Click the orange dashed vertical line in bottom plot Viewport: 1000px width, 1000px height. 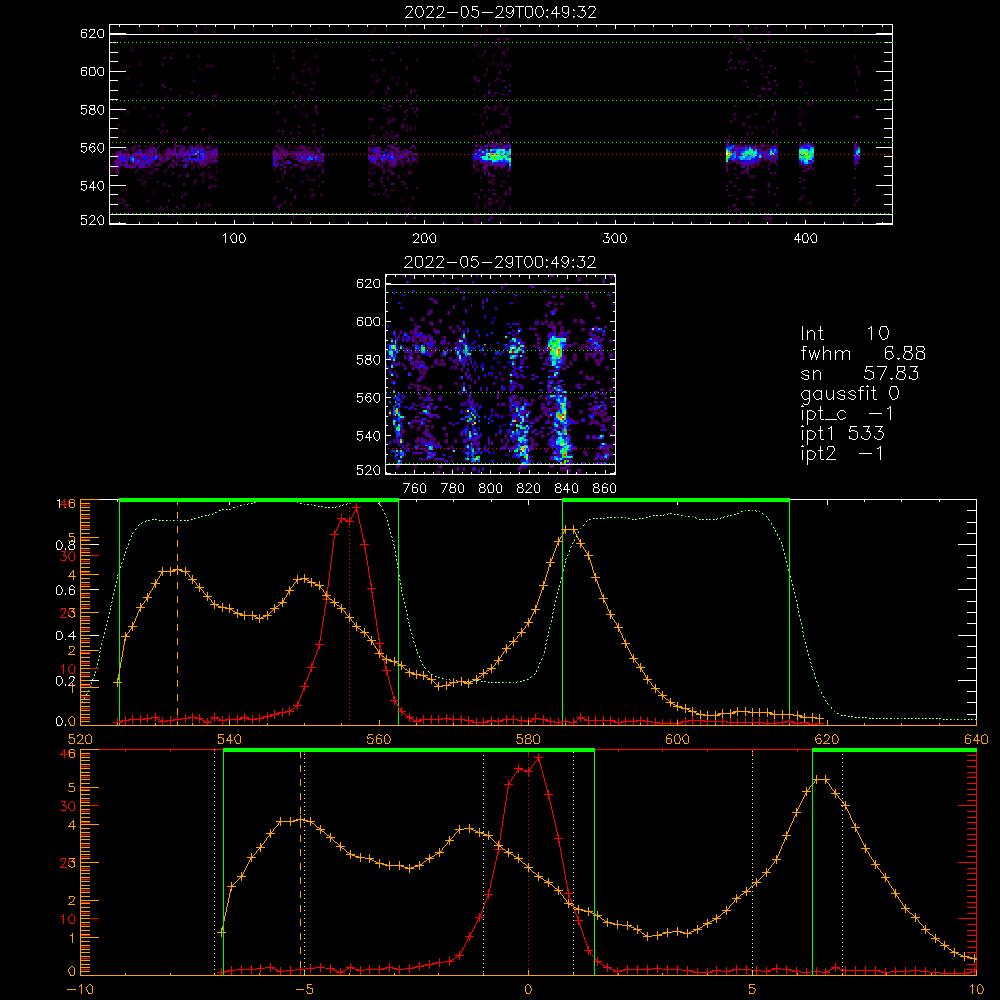point(300,862)
